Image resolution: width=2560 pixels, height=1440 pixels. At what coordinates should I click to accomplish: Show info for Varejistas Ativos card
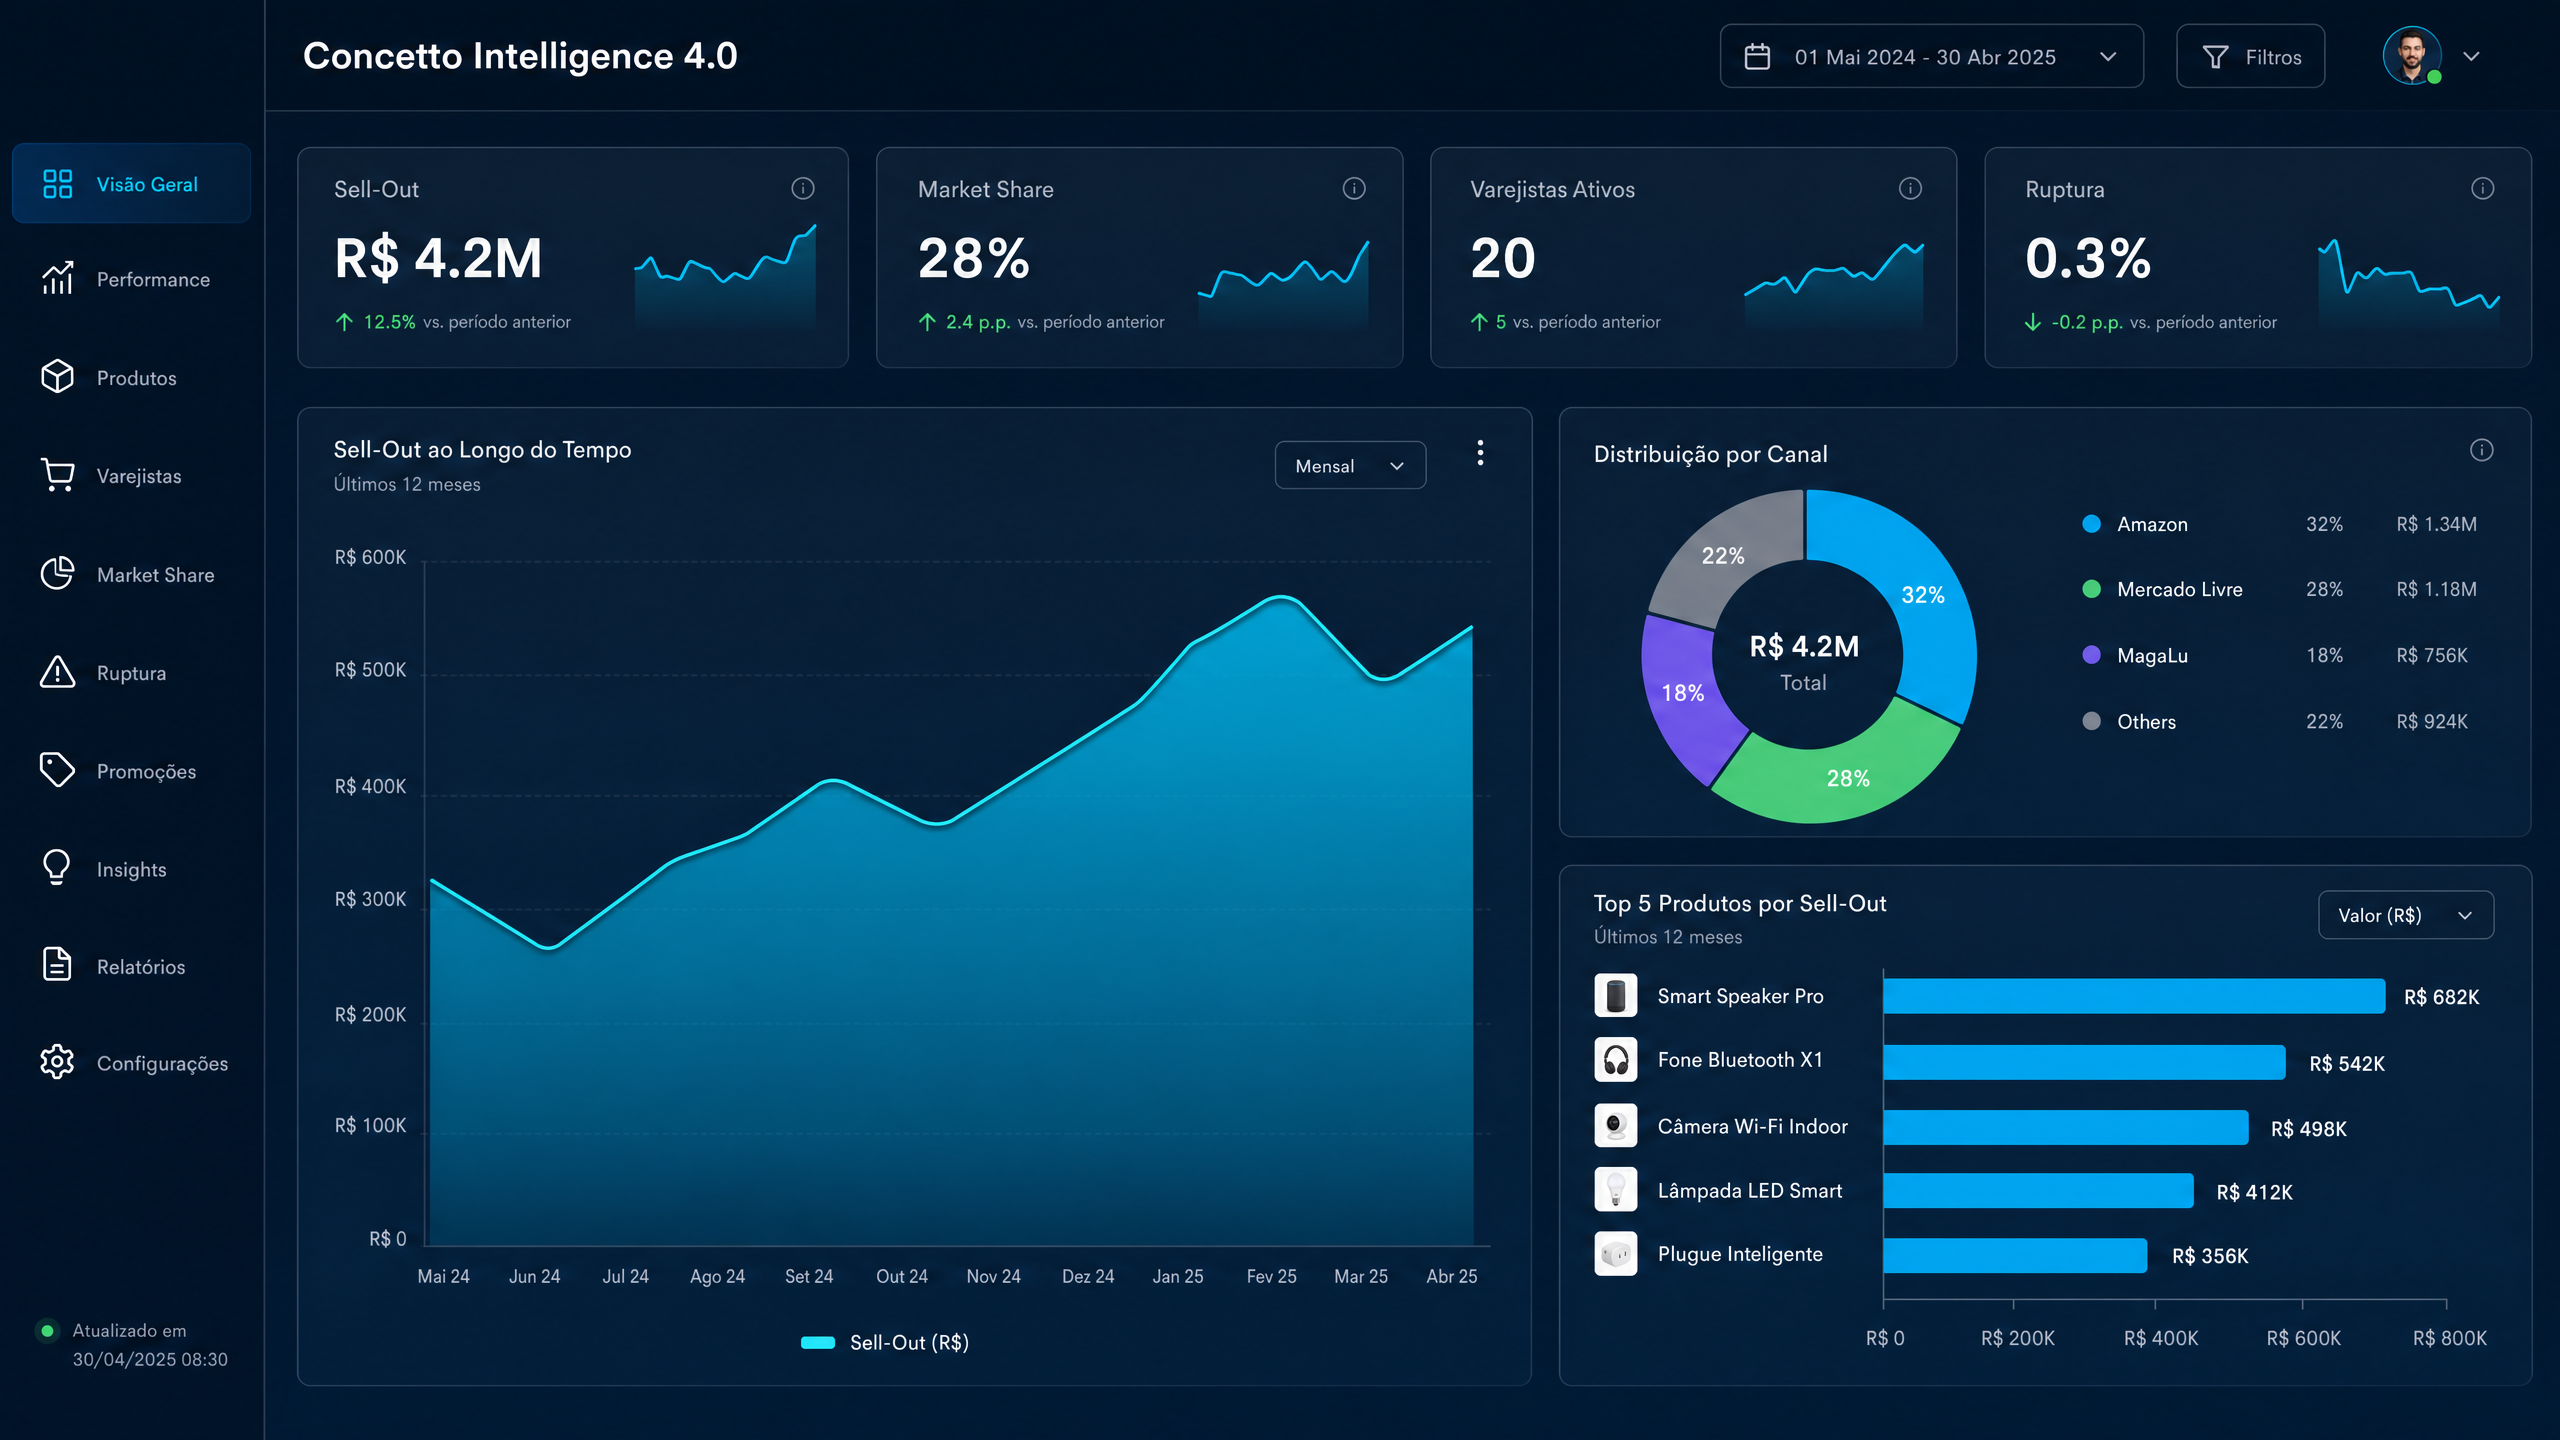point(1910,188)
